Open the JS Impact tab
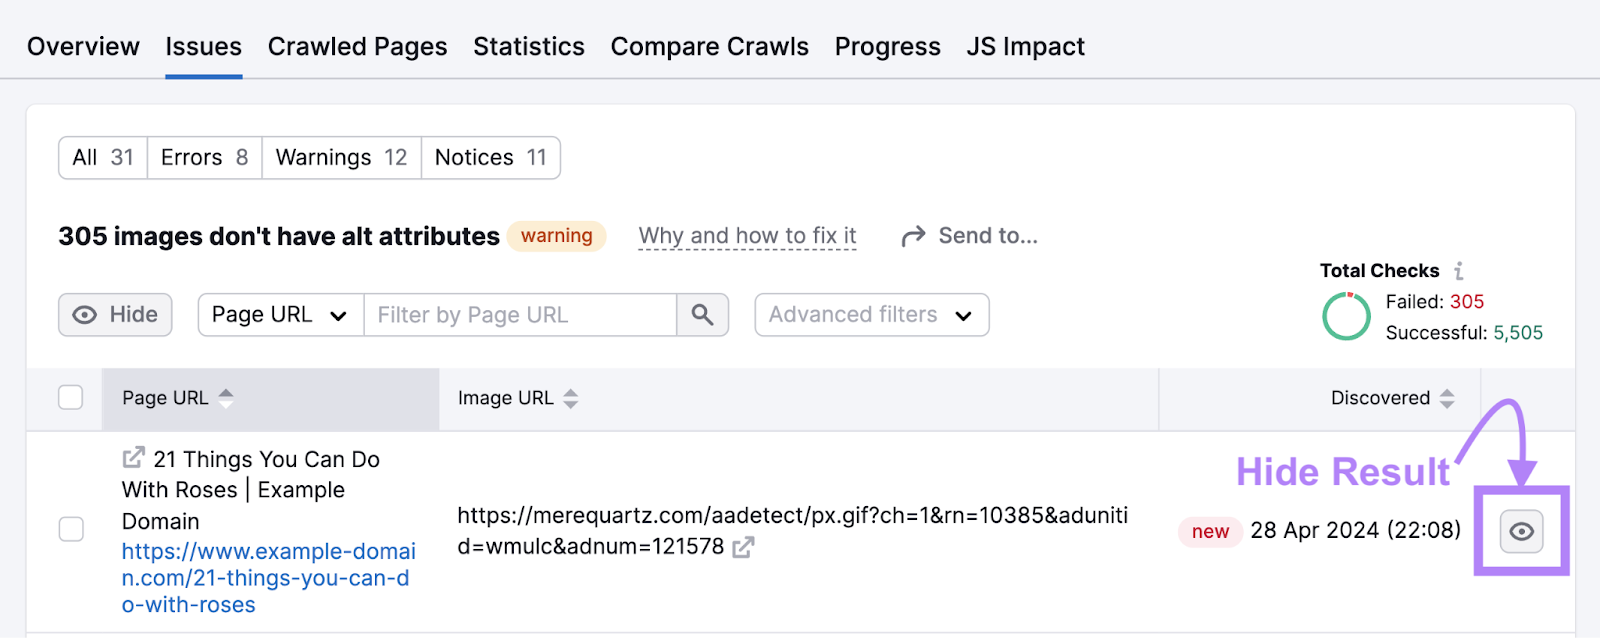The image size is (1600, 638). coord(1024,46)
